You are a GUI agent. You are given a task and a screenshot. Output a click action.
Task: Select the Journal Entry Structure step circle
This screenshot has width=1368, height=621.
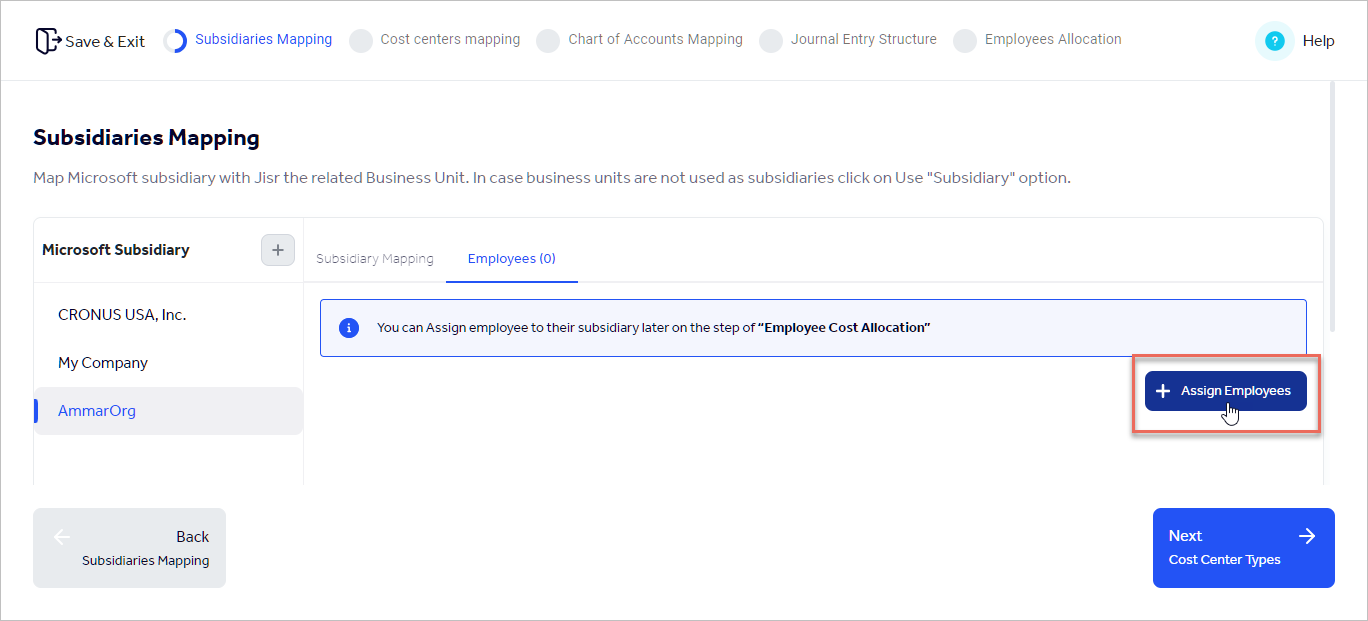click(771, 40)
